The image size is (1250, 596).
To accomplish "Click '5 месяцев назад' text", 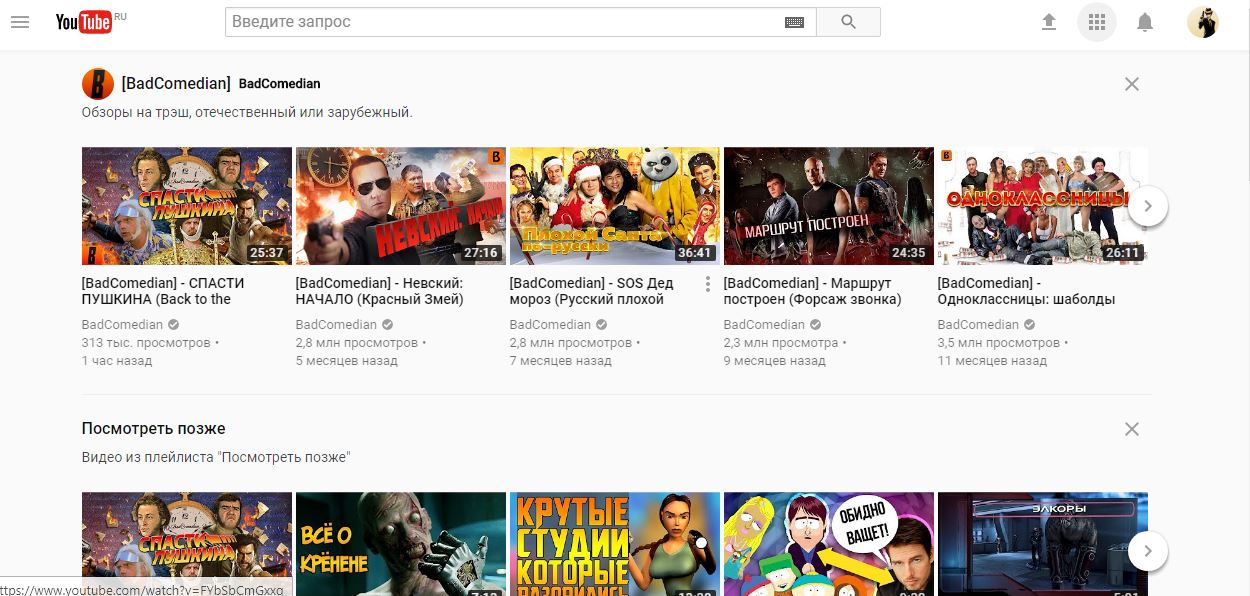I will 347,360.
